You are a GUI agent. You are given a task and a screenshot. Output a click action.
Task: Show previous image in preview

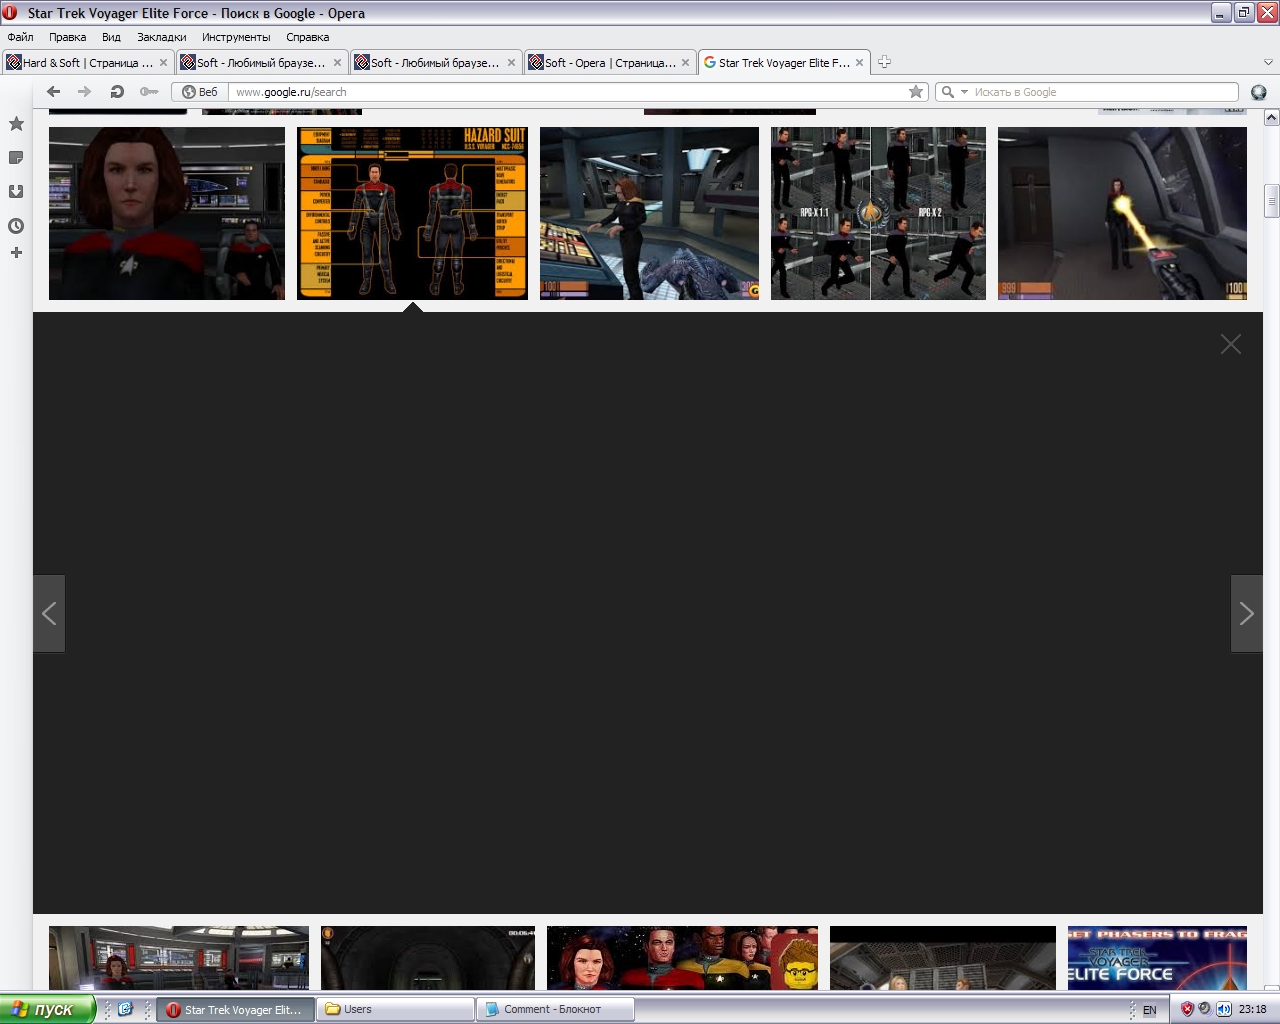[49, 613]
